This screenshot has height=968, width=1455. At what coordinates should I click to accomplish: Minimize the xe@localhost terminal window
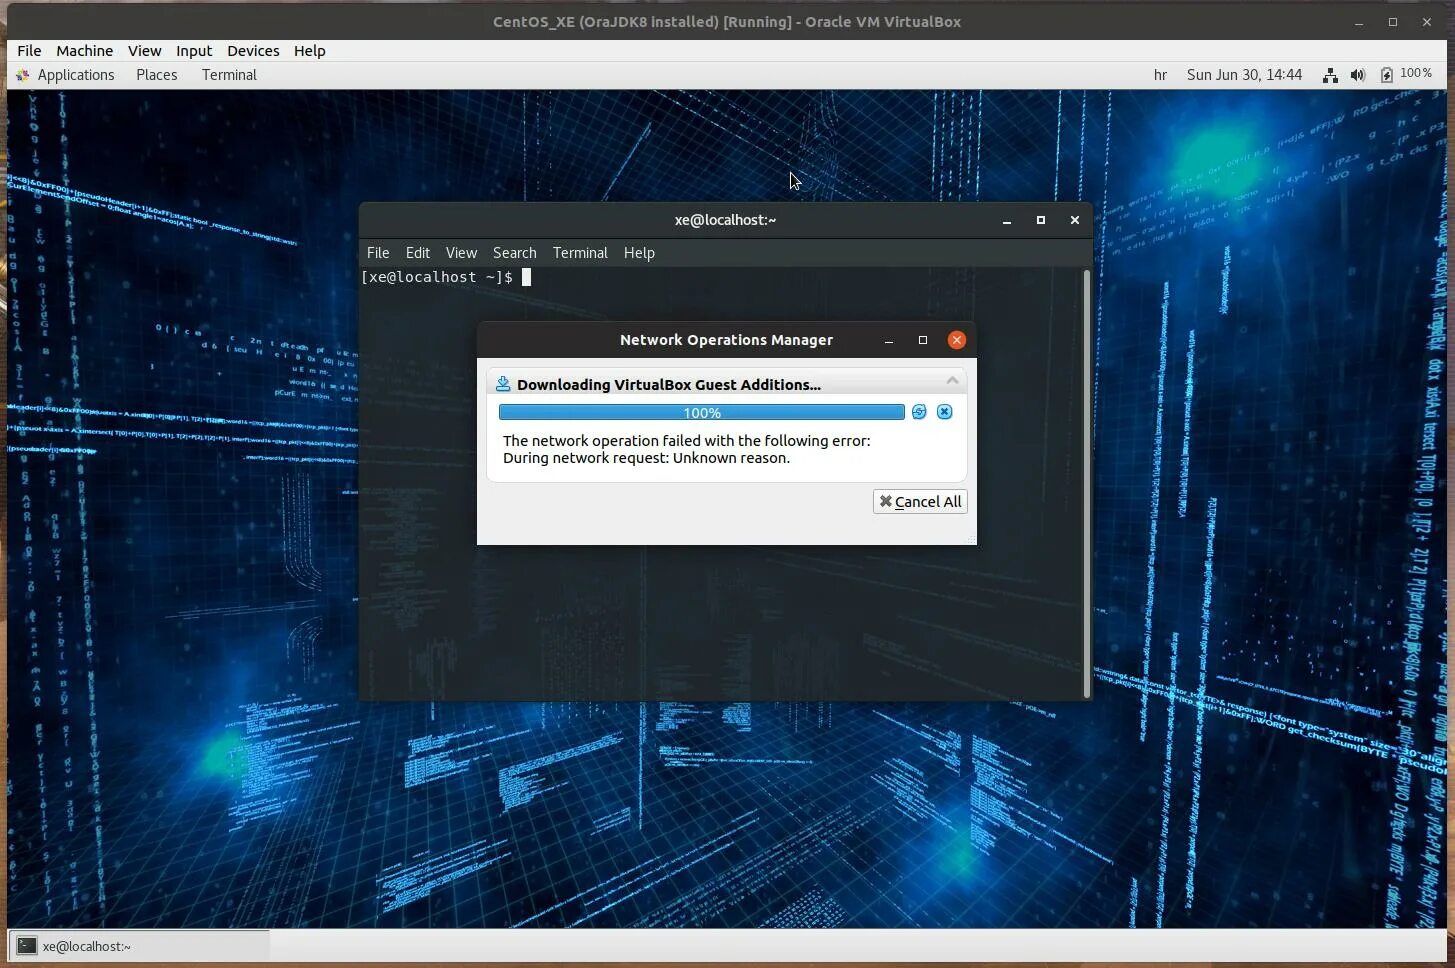[x=1007, y=220]
